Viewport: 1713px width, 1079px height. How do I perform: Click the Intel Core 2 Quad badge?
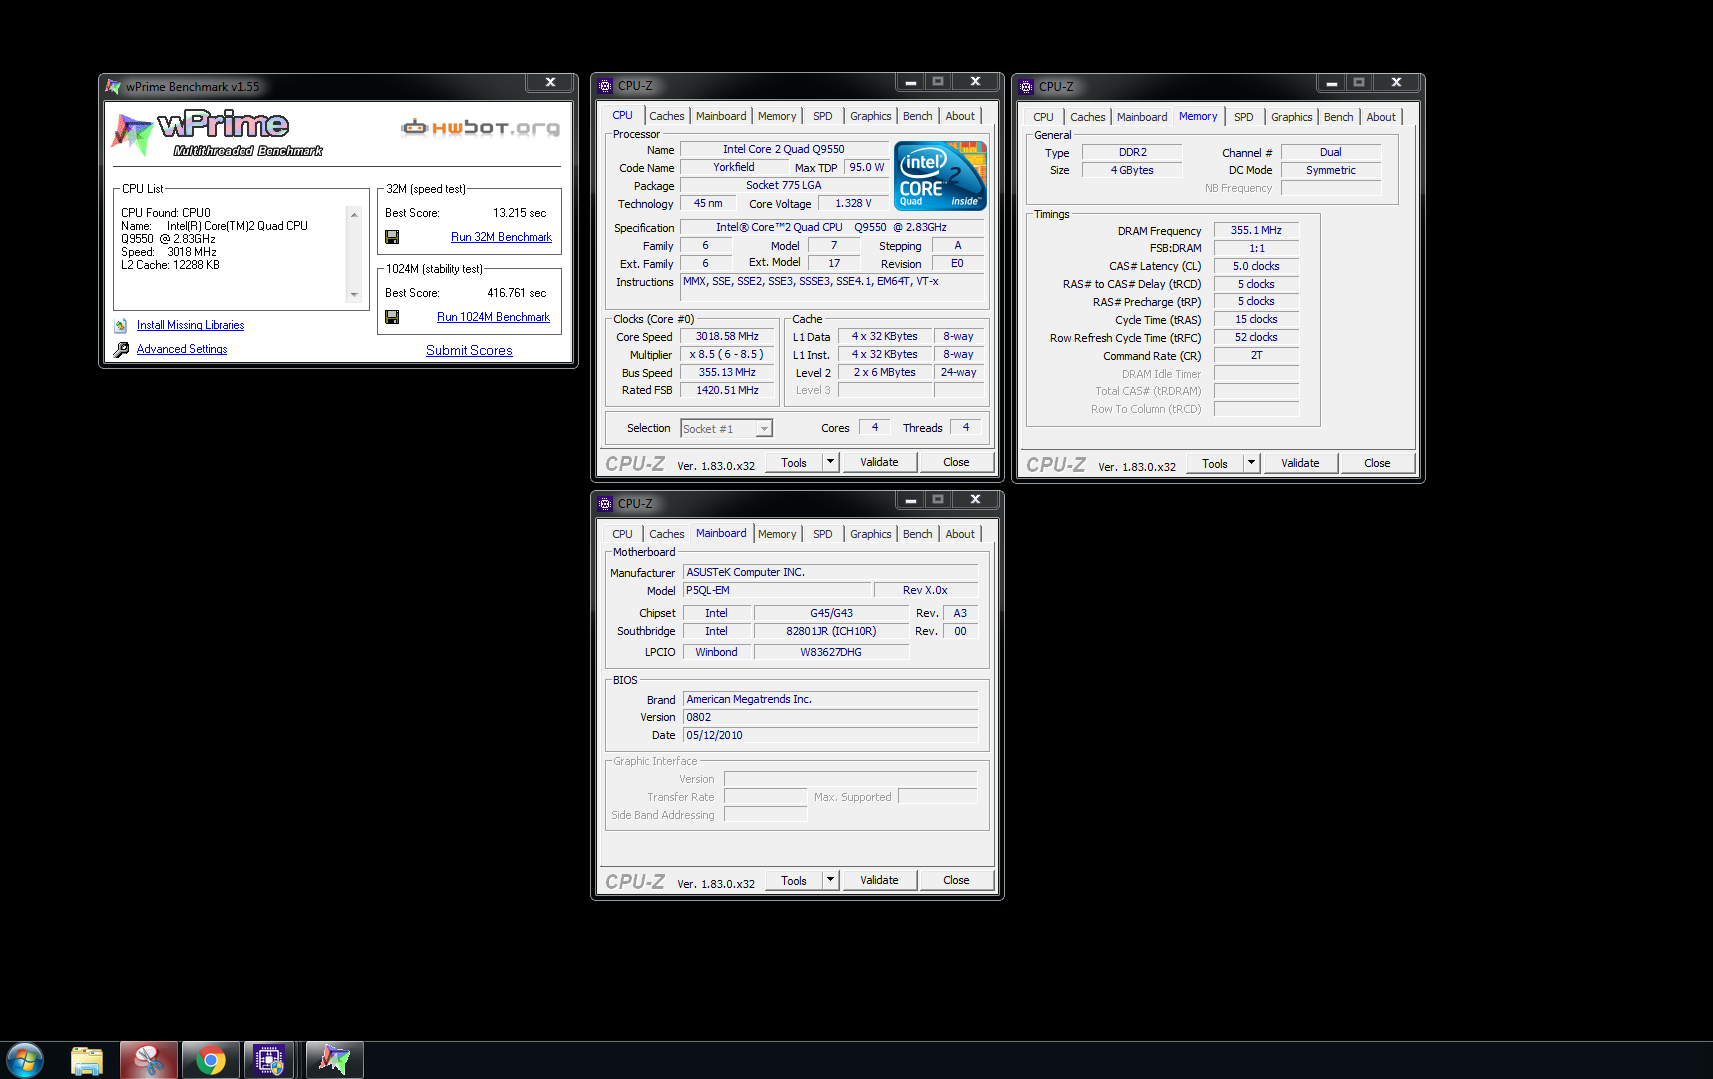click(x=940, y=175)
